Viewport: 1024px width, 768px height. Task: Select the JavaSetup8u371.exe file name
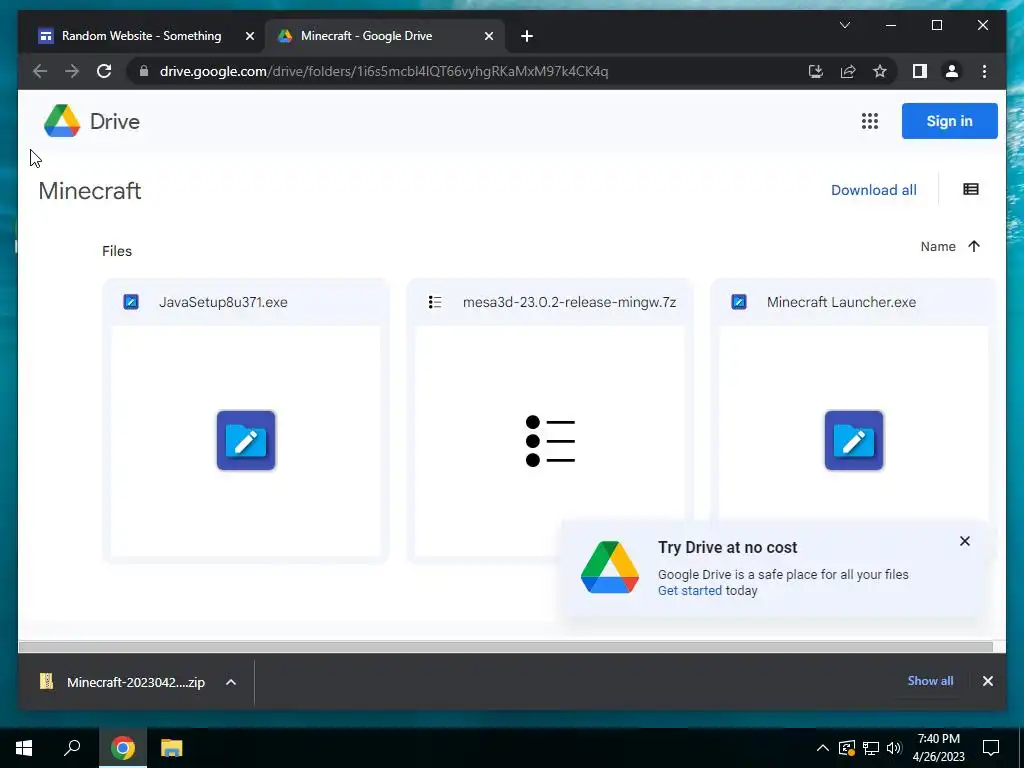point(223,302)
